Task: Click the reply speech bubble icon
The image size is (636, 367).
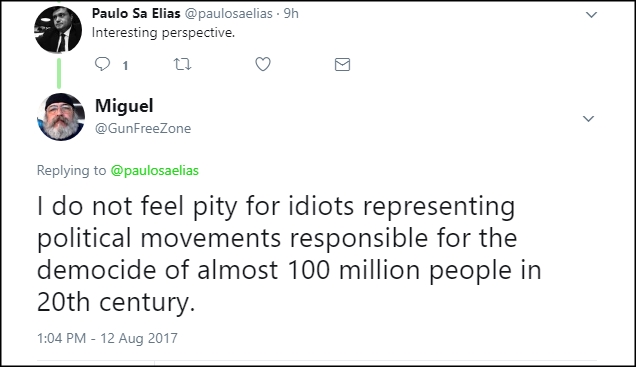Action: 102,64
